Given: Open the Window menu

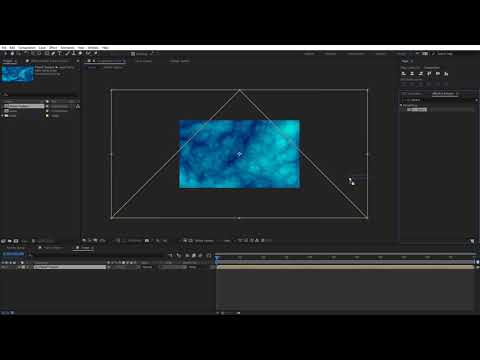Looking at the screenshot, I should 93,48.
